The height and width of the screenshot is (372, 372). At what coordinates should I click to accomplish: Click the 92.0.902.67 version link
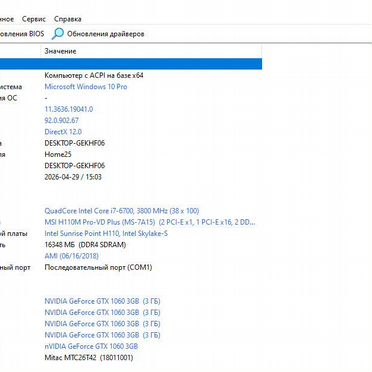coord(62,120)
